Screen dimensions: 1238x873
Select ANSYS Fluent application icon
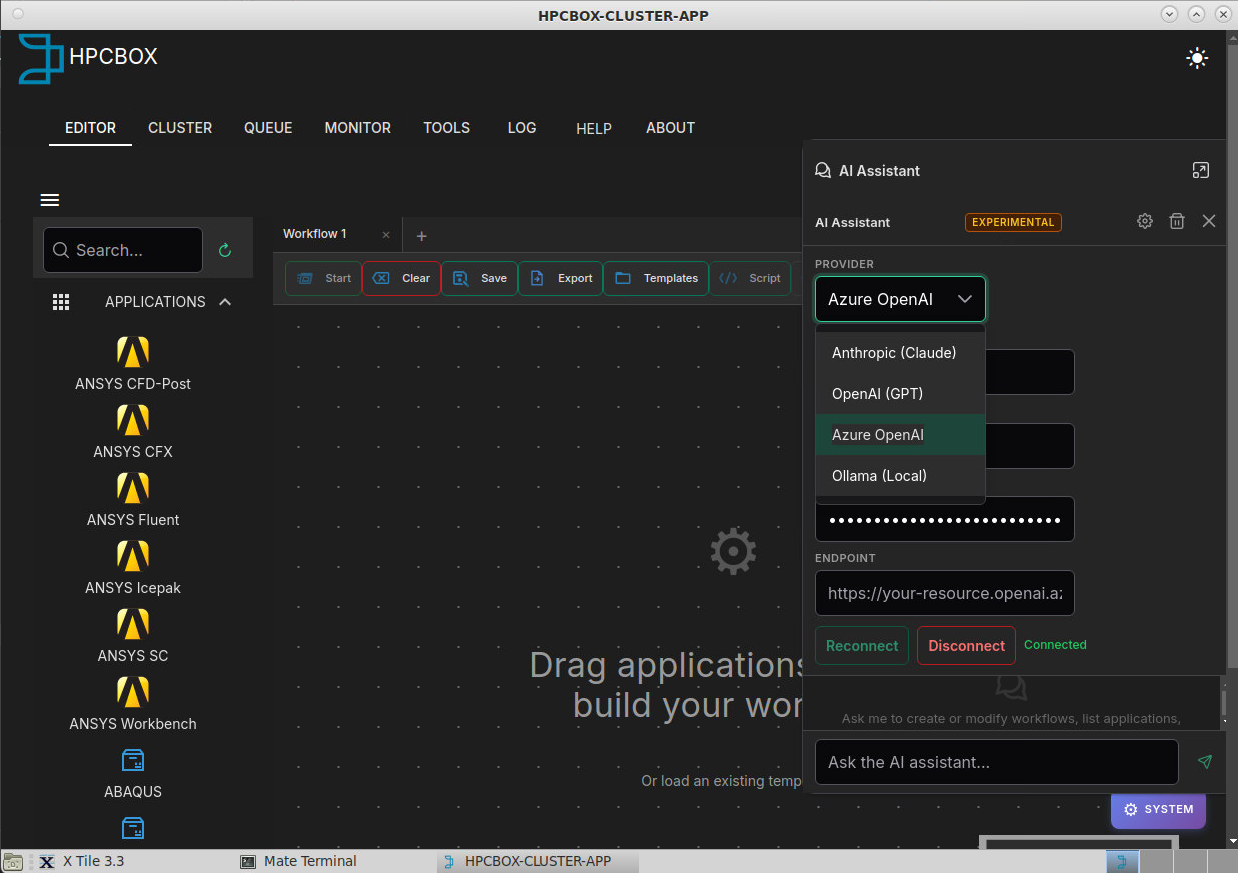(x=133, y=488)
